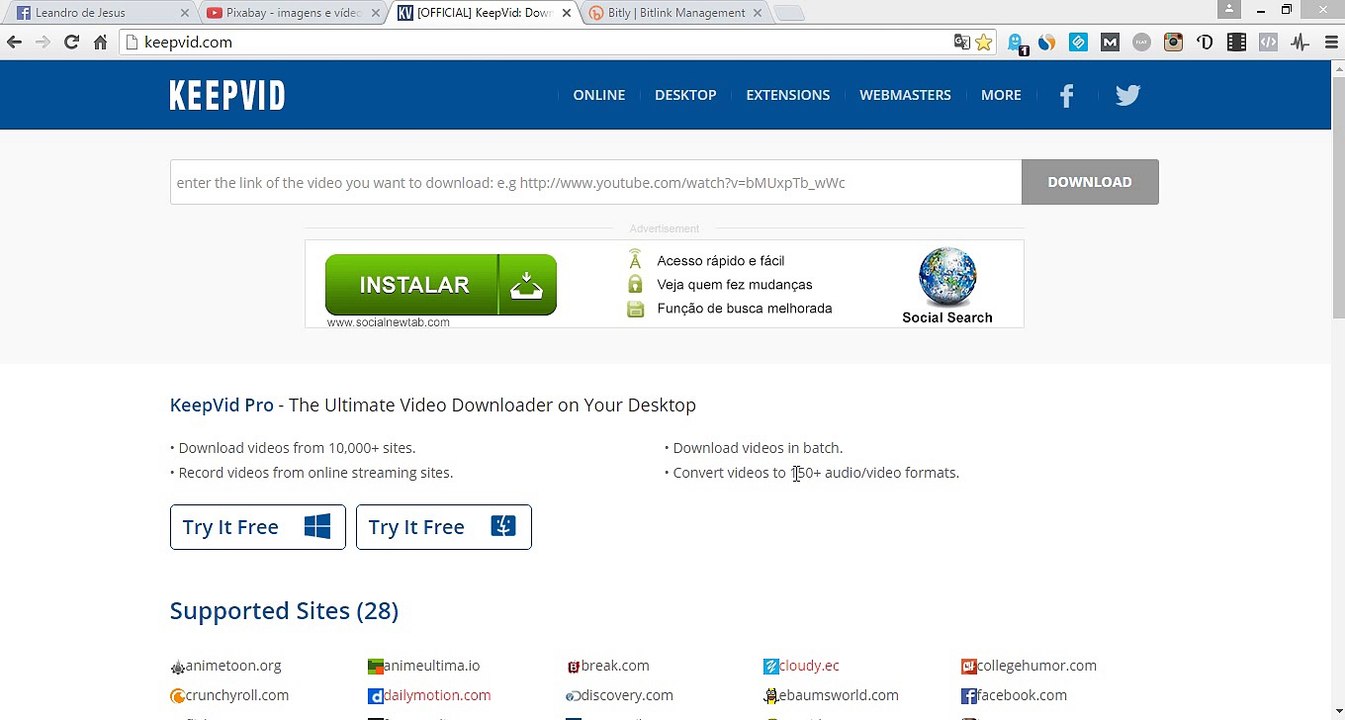The width and height of the screenshot is (1345, 720).
Task: Open the SimilarWeb extension icon
Action: click(1047, 42)
